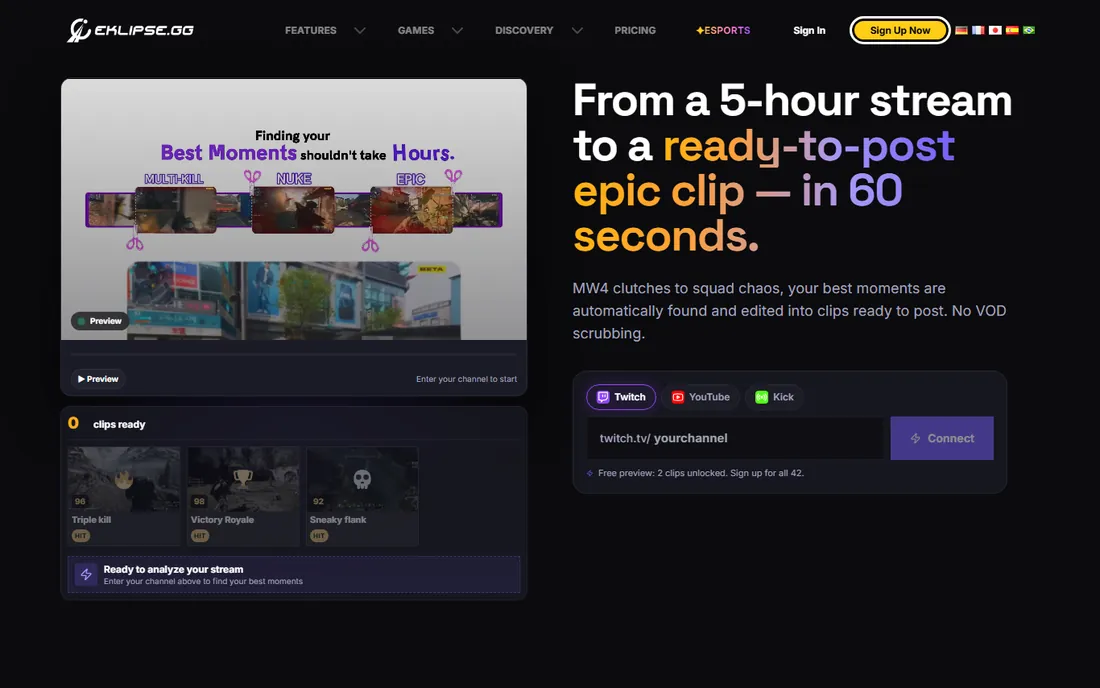Switch language via the Japanese flag
The image size is (1100, 688).
[x=995, y=30]
